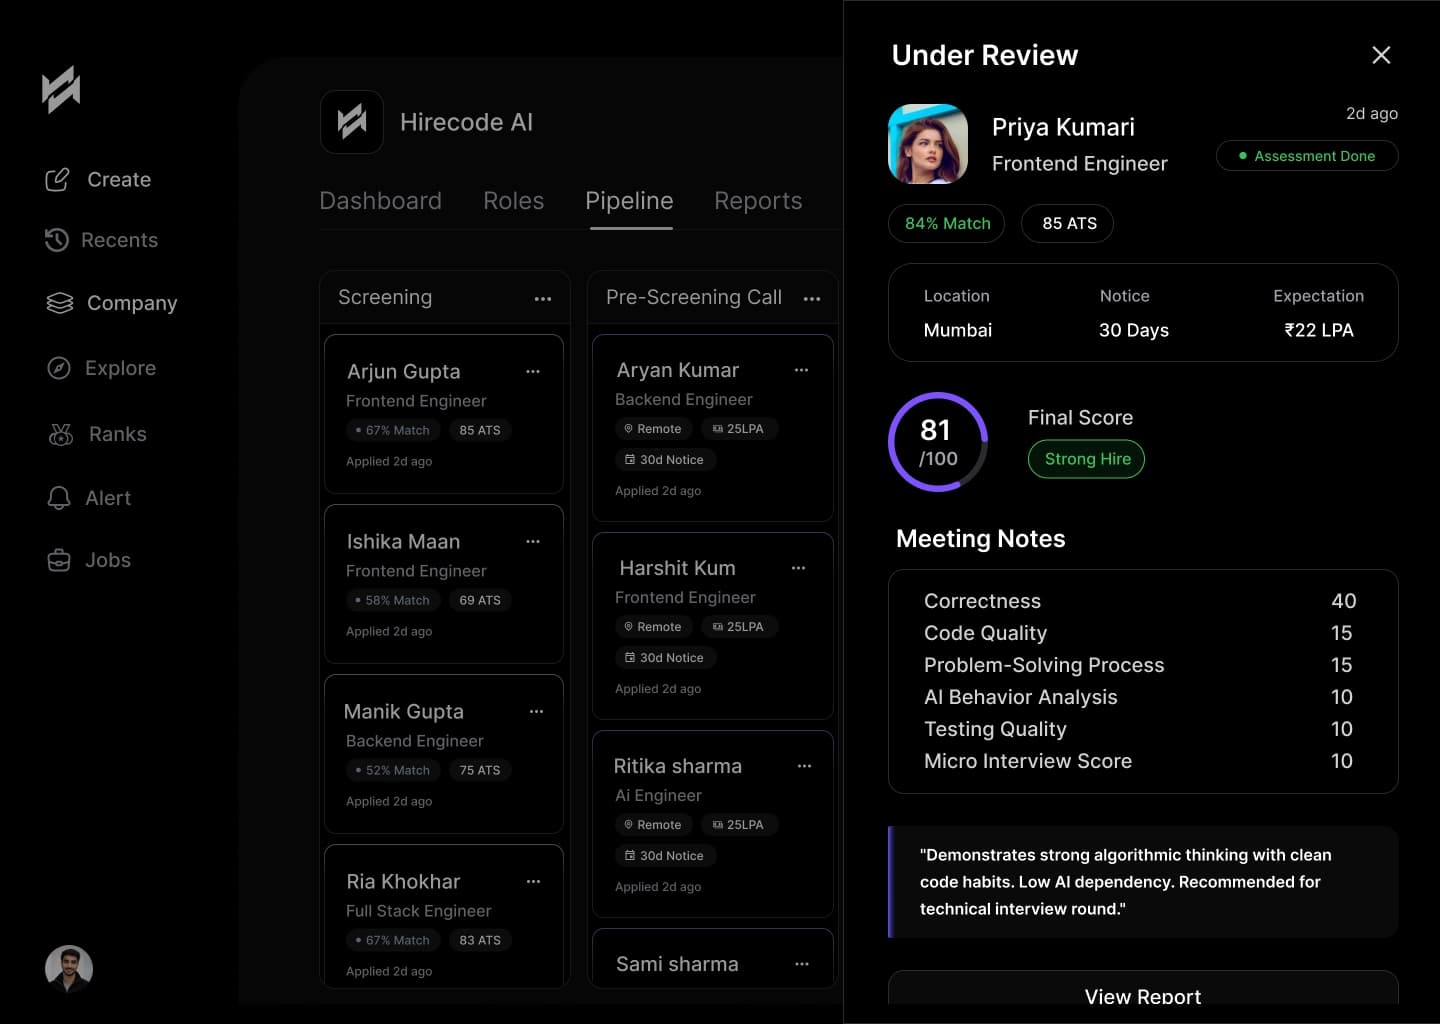Open Explore in the sidebar
The height and width of the screenshot is (1024, 1440).
pos(101,368)
